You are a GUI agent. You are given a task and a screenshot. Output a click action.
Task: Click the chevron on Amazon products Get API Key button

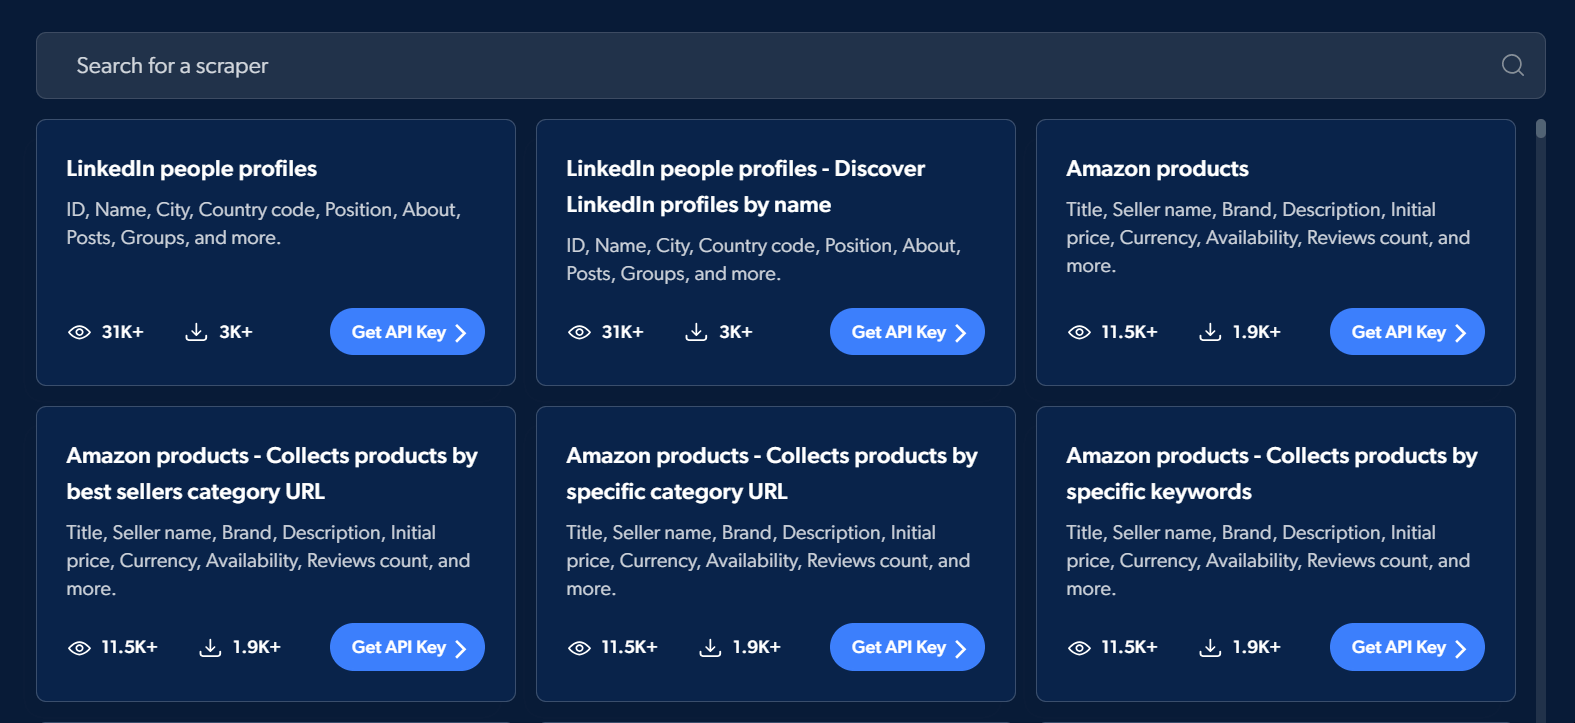1461,331
